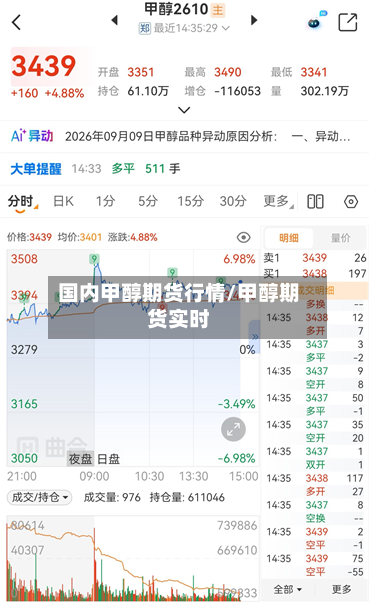Tap the 郑 exchange badge icon

145,28
